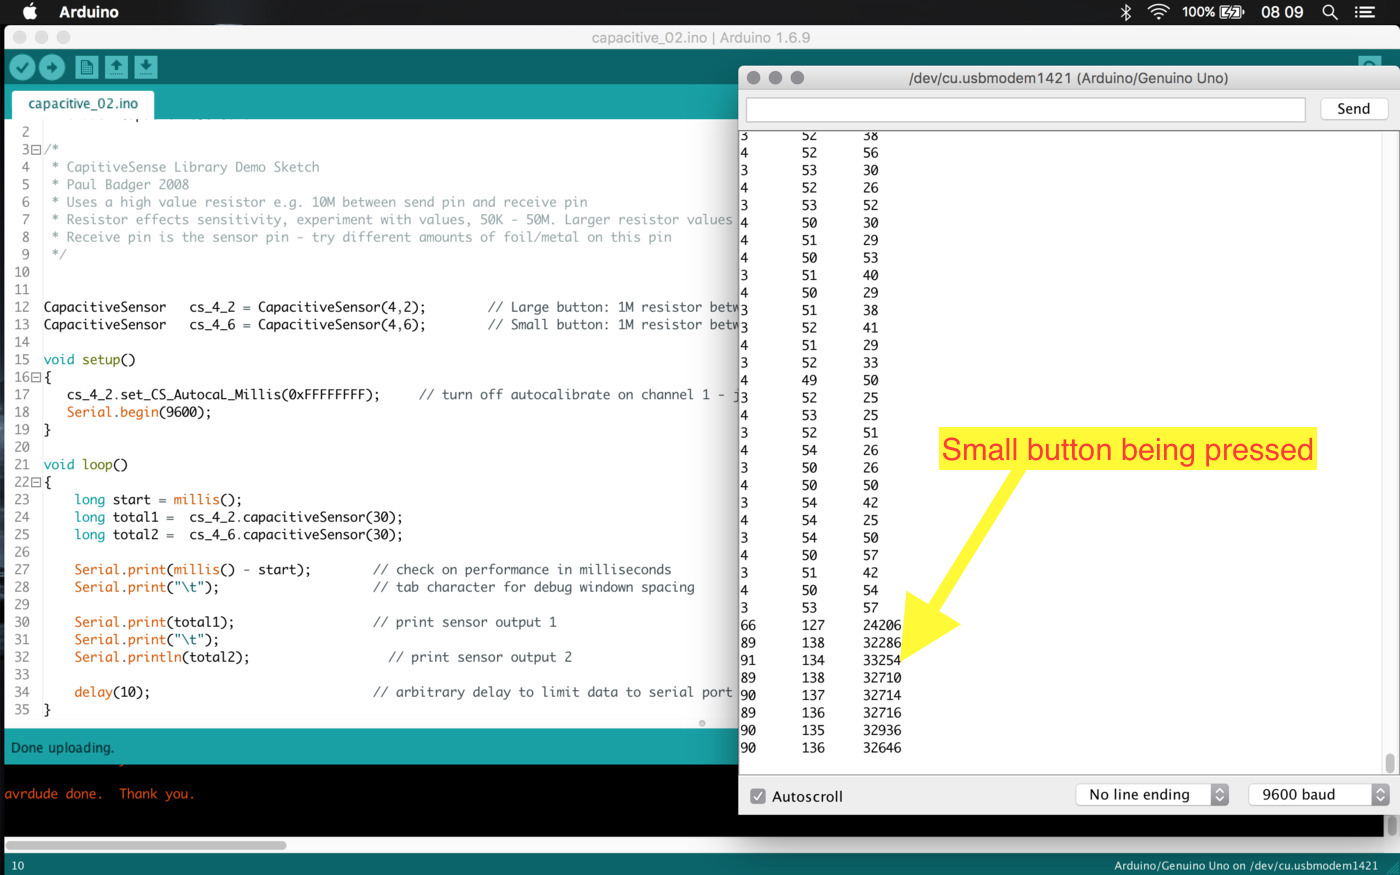Click the serial value 32936
1400x875 pixels.
coord(882,730)
